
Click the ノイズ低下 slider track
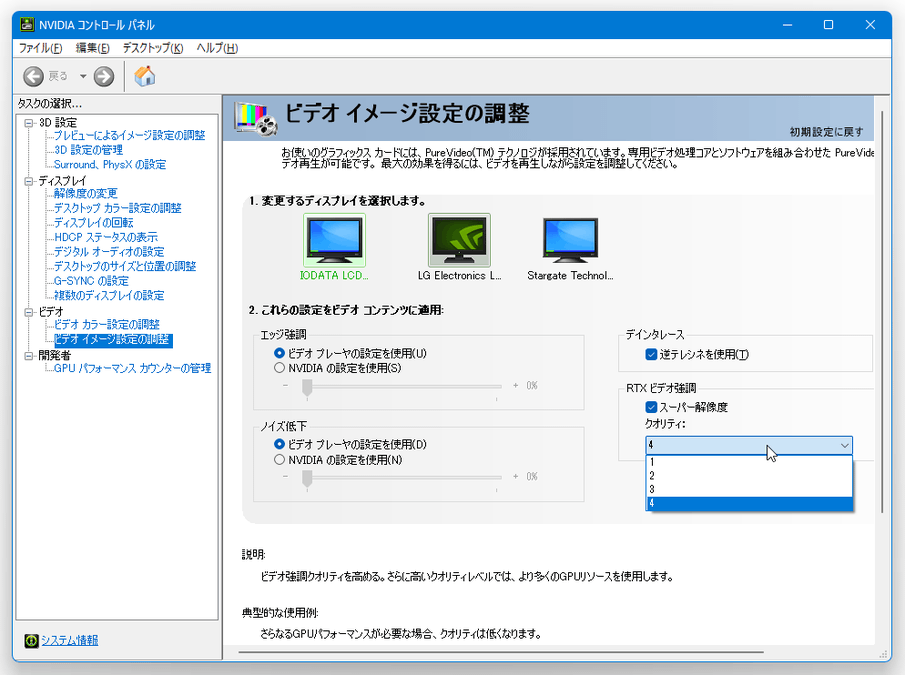404,477
